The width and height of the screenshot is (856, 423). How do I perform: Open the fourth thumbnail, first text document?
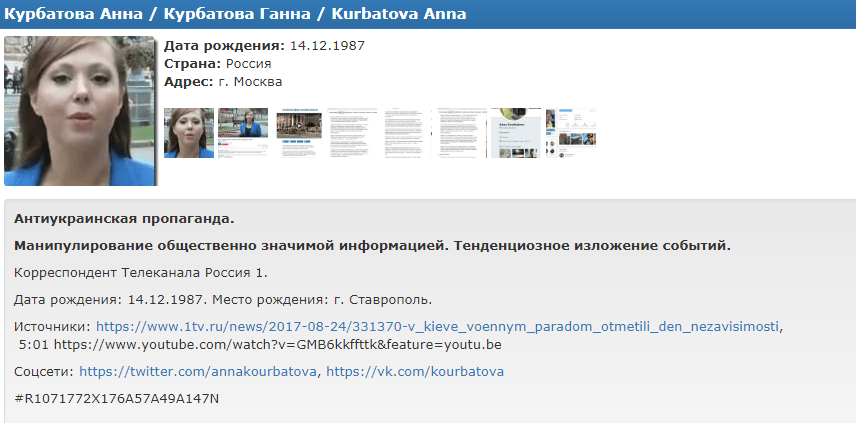point(352,131)
